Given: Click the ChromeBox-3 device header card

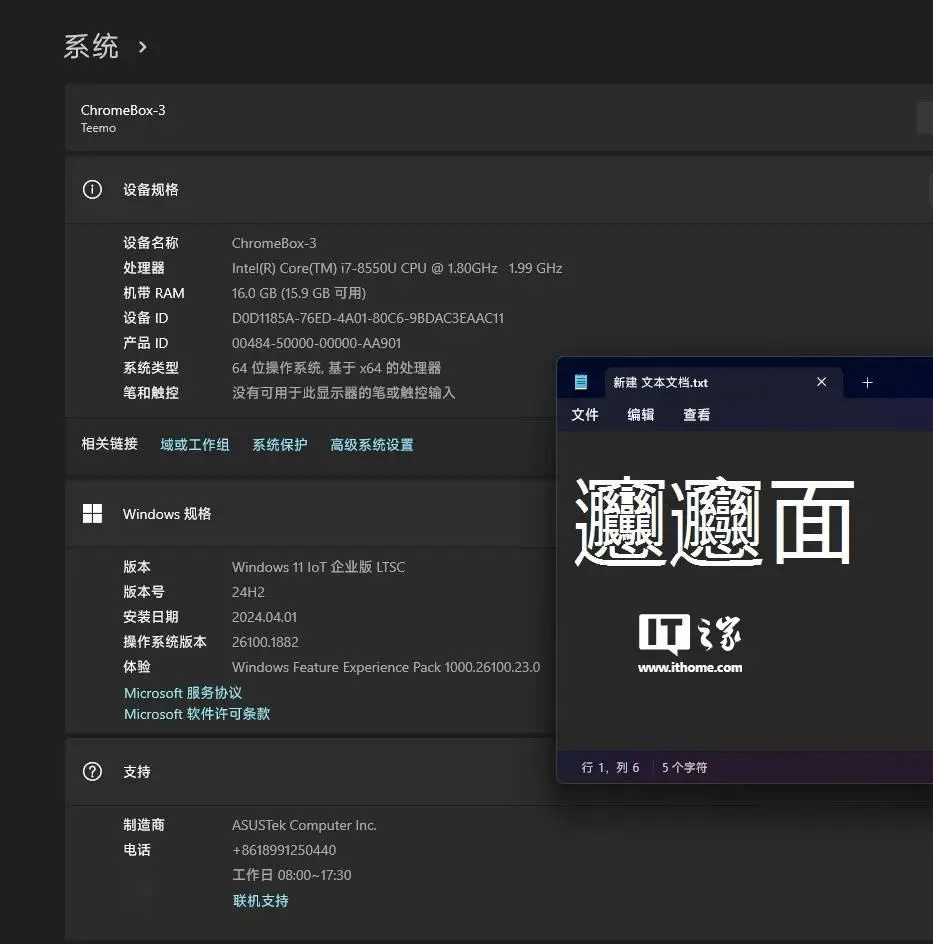Looking at the screenshot, I should (499, 117).
